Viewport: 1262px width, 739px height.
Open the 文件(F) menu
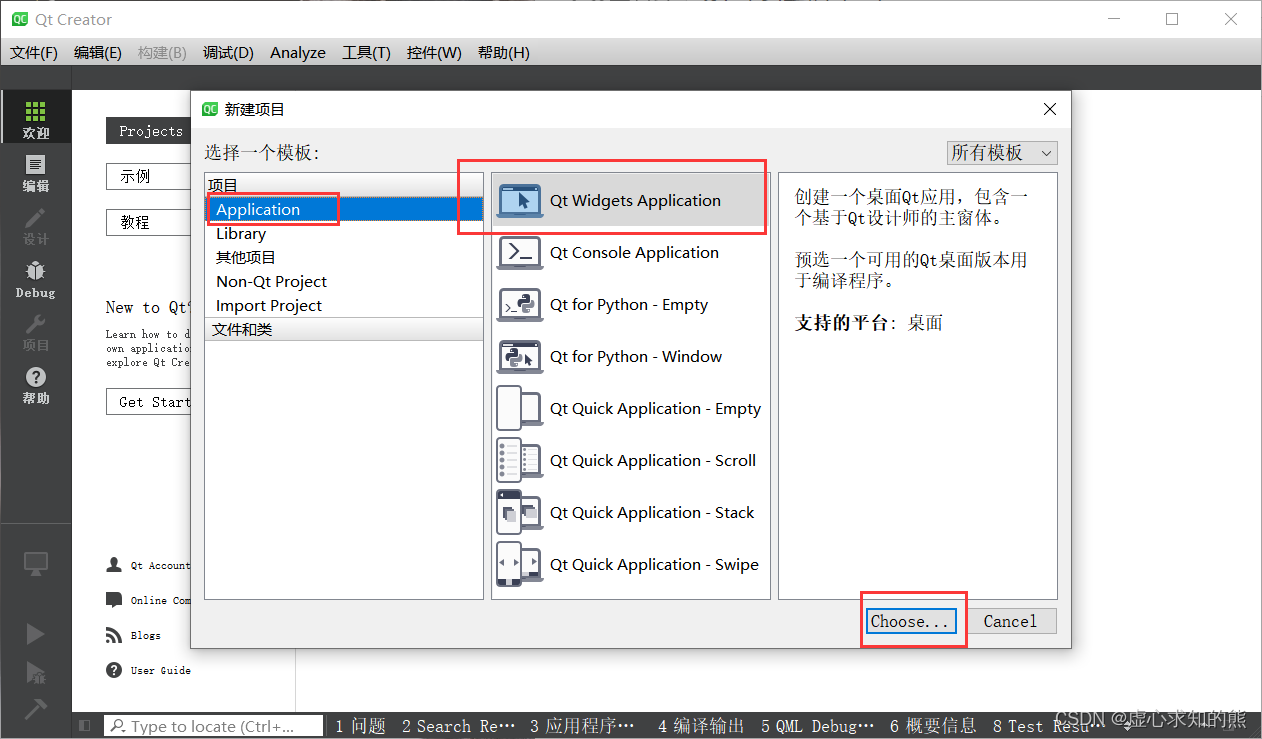click(x=34, y=52)
